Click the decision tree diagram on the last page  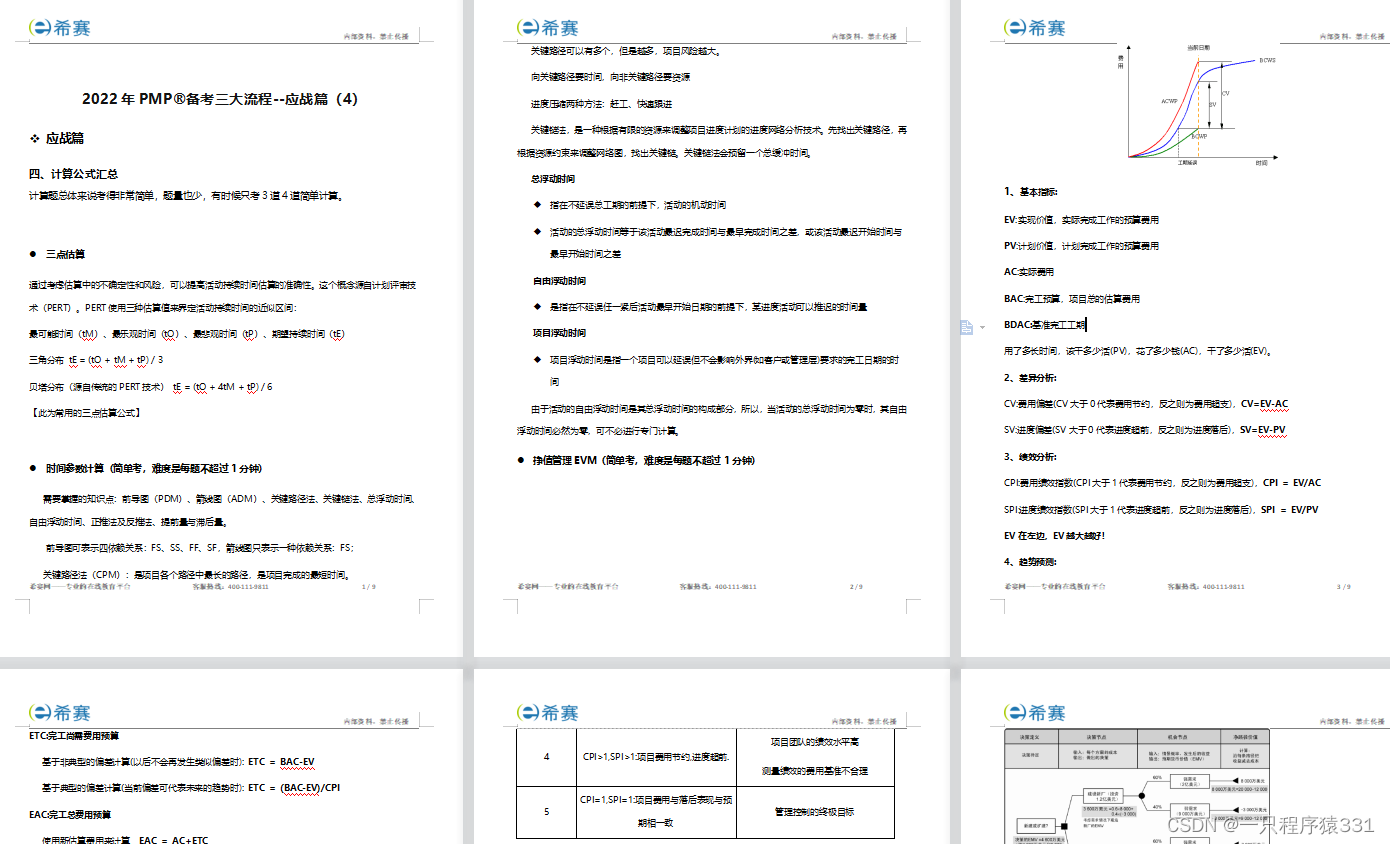click(x=1137, y=787)
